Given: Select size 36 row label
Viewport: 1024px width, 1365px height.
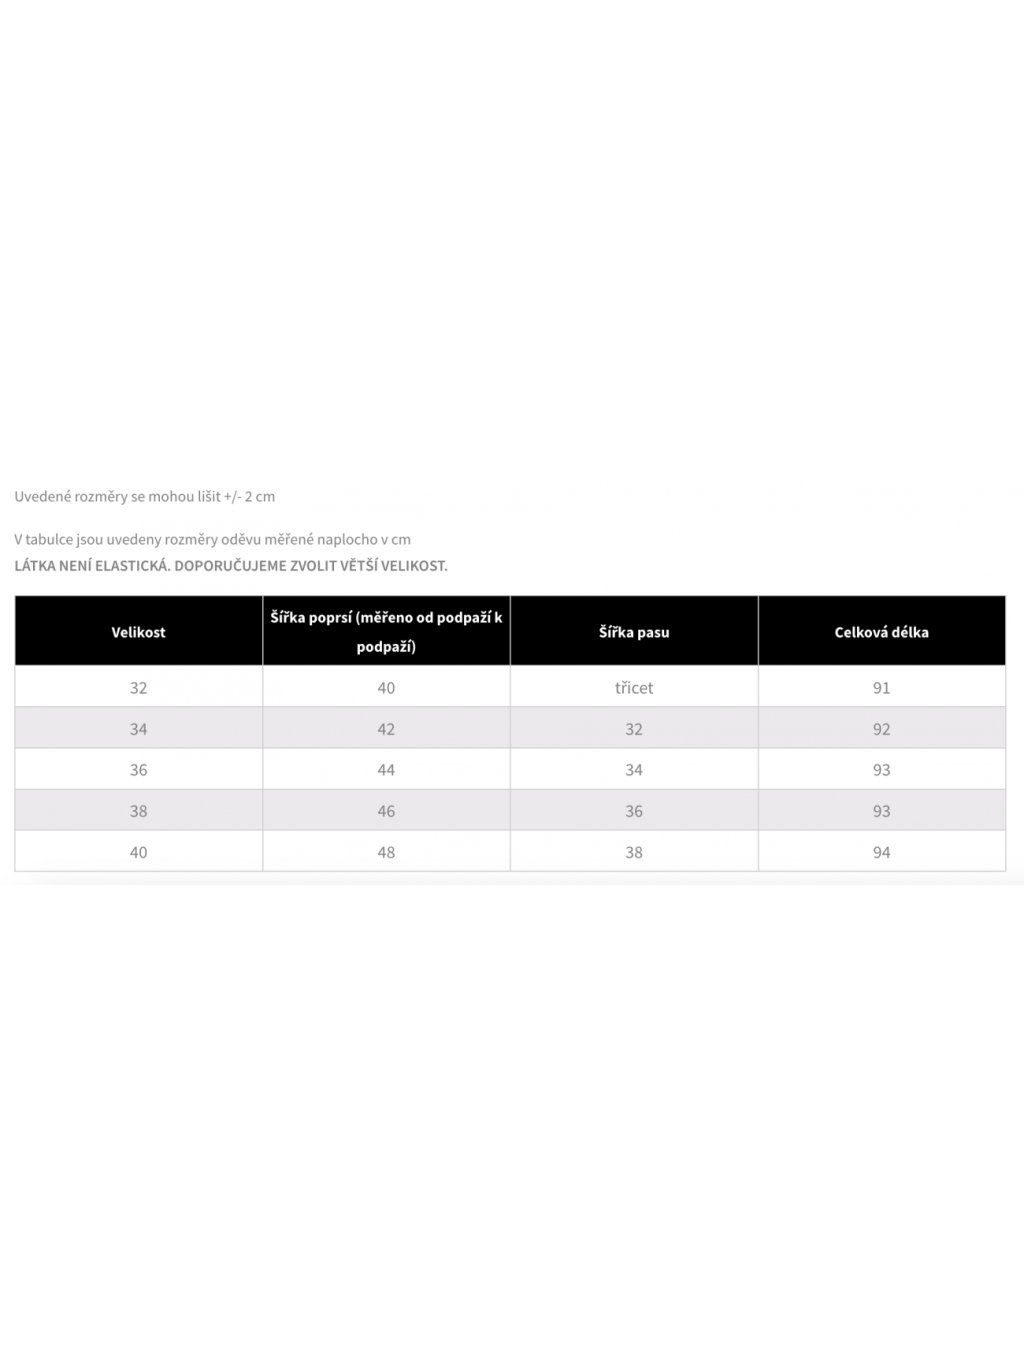Looking at the screenshot, I should pos(139,769).
